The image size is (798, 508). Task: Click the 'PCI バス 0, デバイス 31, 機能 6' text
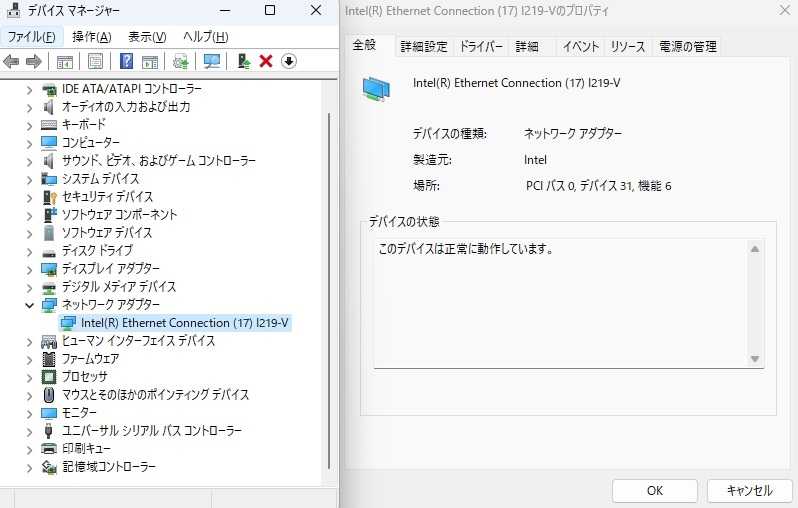click(x=598, y=186)
